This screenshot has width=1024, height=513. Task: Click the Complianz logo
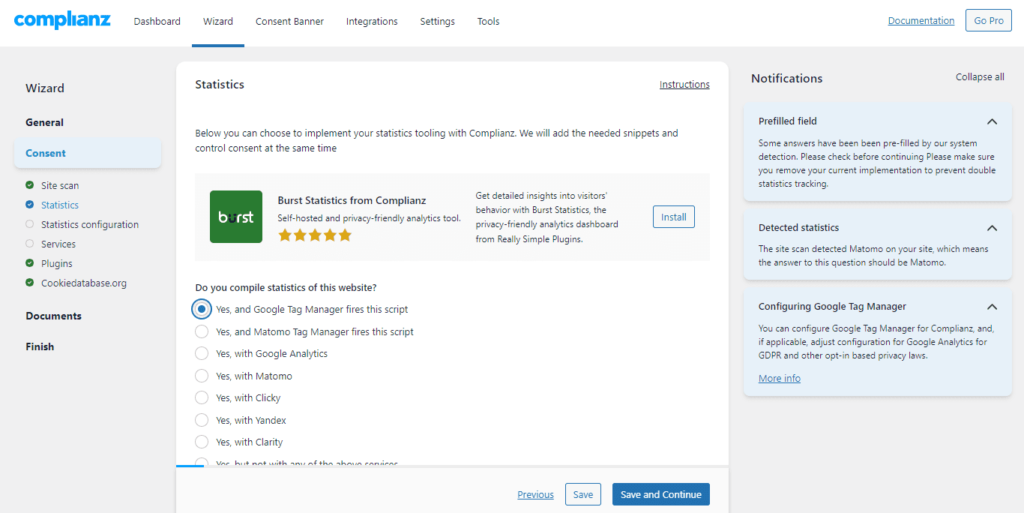click(x=62, y=21)
